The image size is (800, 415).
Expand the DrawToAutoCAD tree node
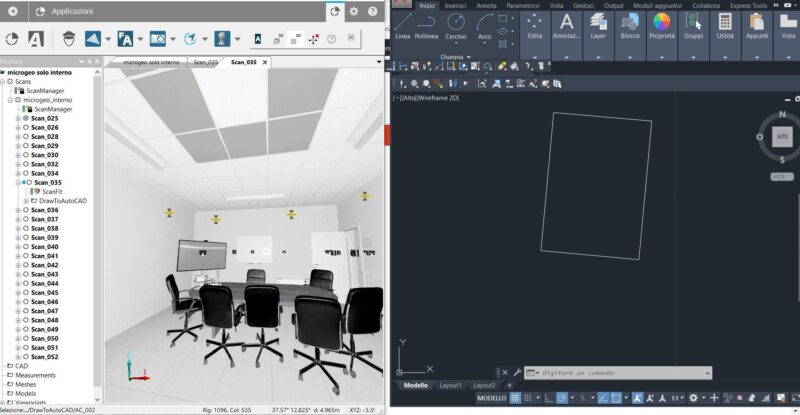click(x=26, y=201)
